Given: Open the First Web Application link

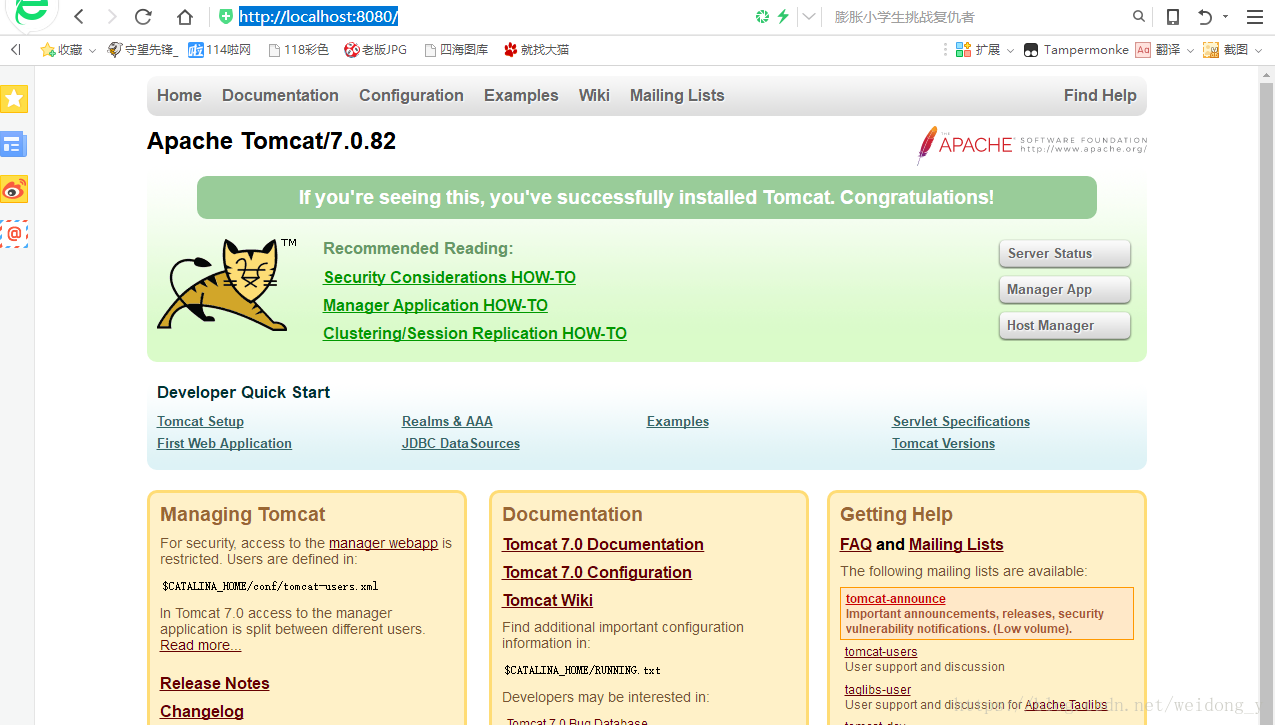Looking at the screenshot, I should (224, 443).
